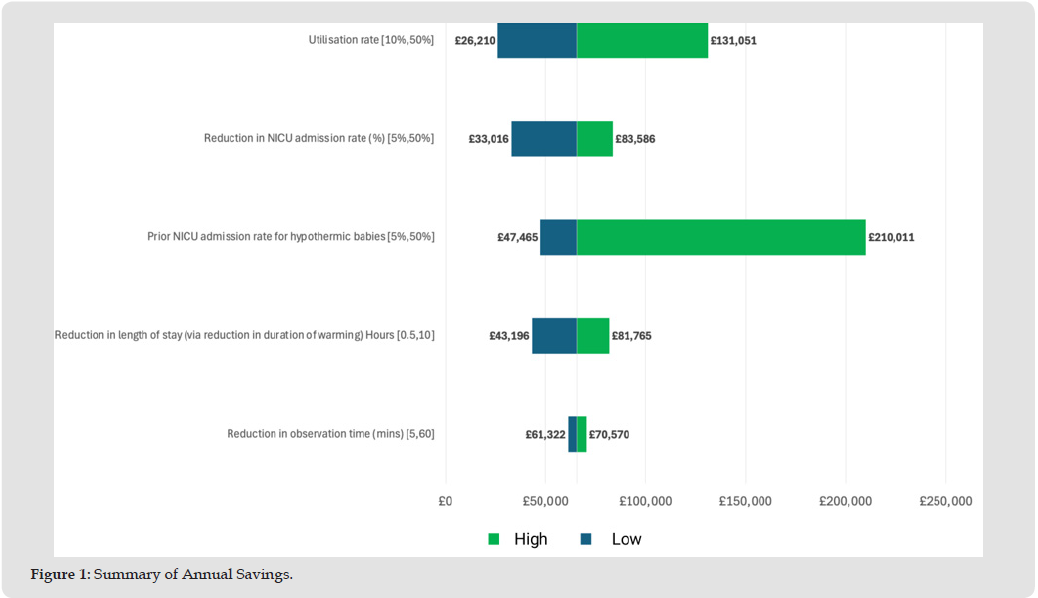Image resolution: width=1038 pixels, height=598 pixels.
Task: Select the green Reduction in length of stay bar
Action: [x=593, y=336]
